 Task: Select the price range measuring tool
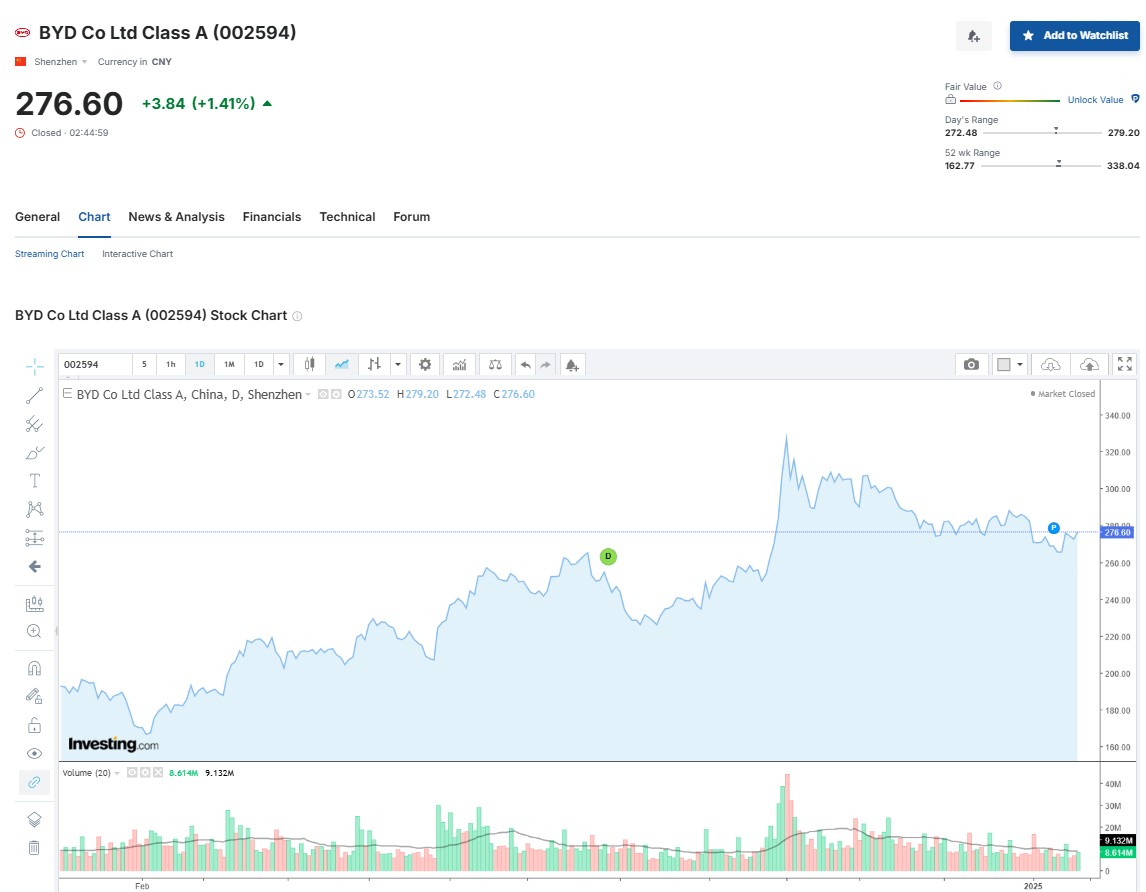(34, 538)
